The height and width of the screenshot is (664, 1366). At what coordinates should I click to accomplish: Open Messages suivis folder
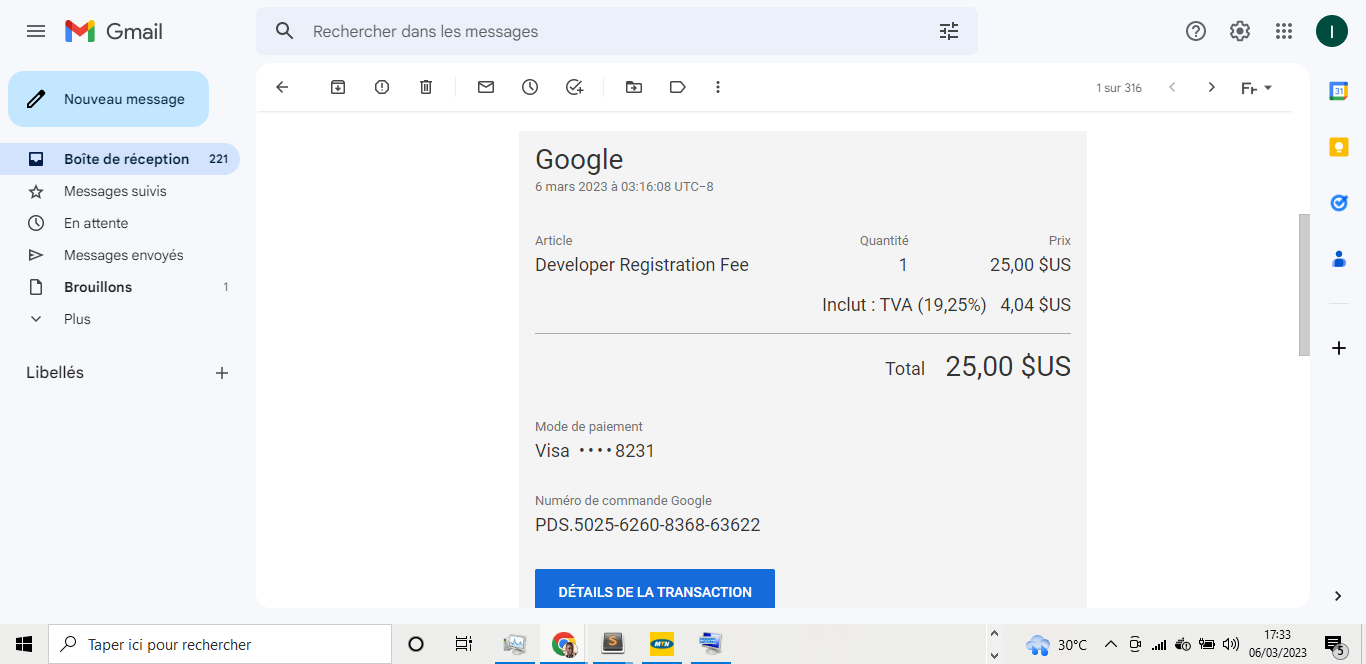(x=120, y=191)
